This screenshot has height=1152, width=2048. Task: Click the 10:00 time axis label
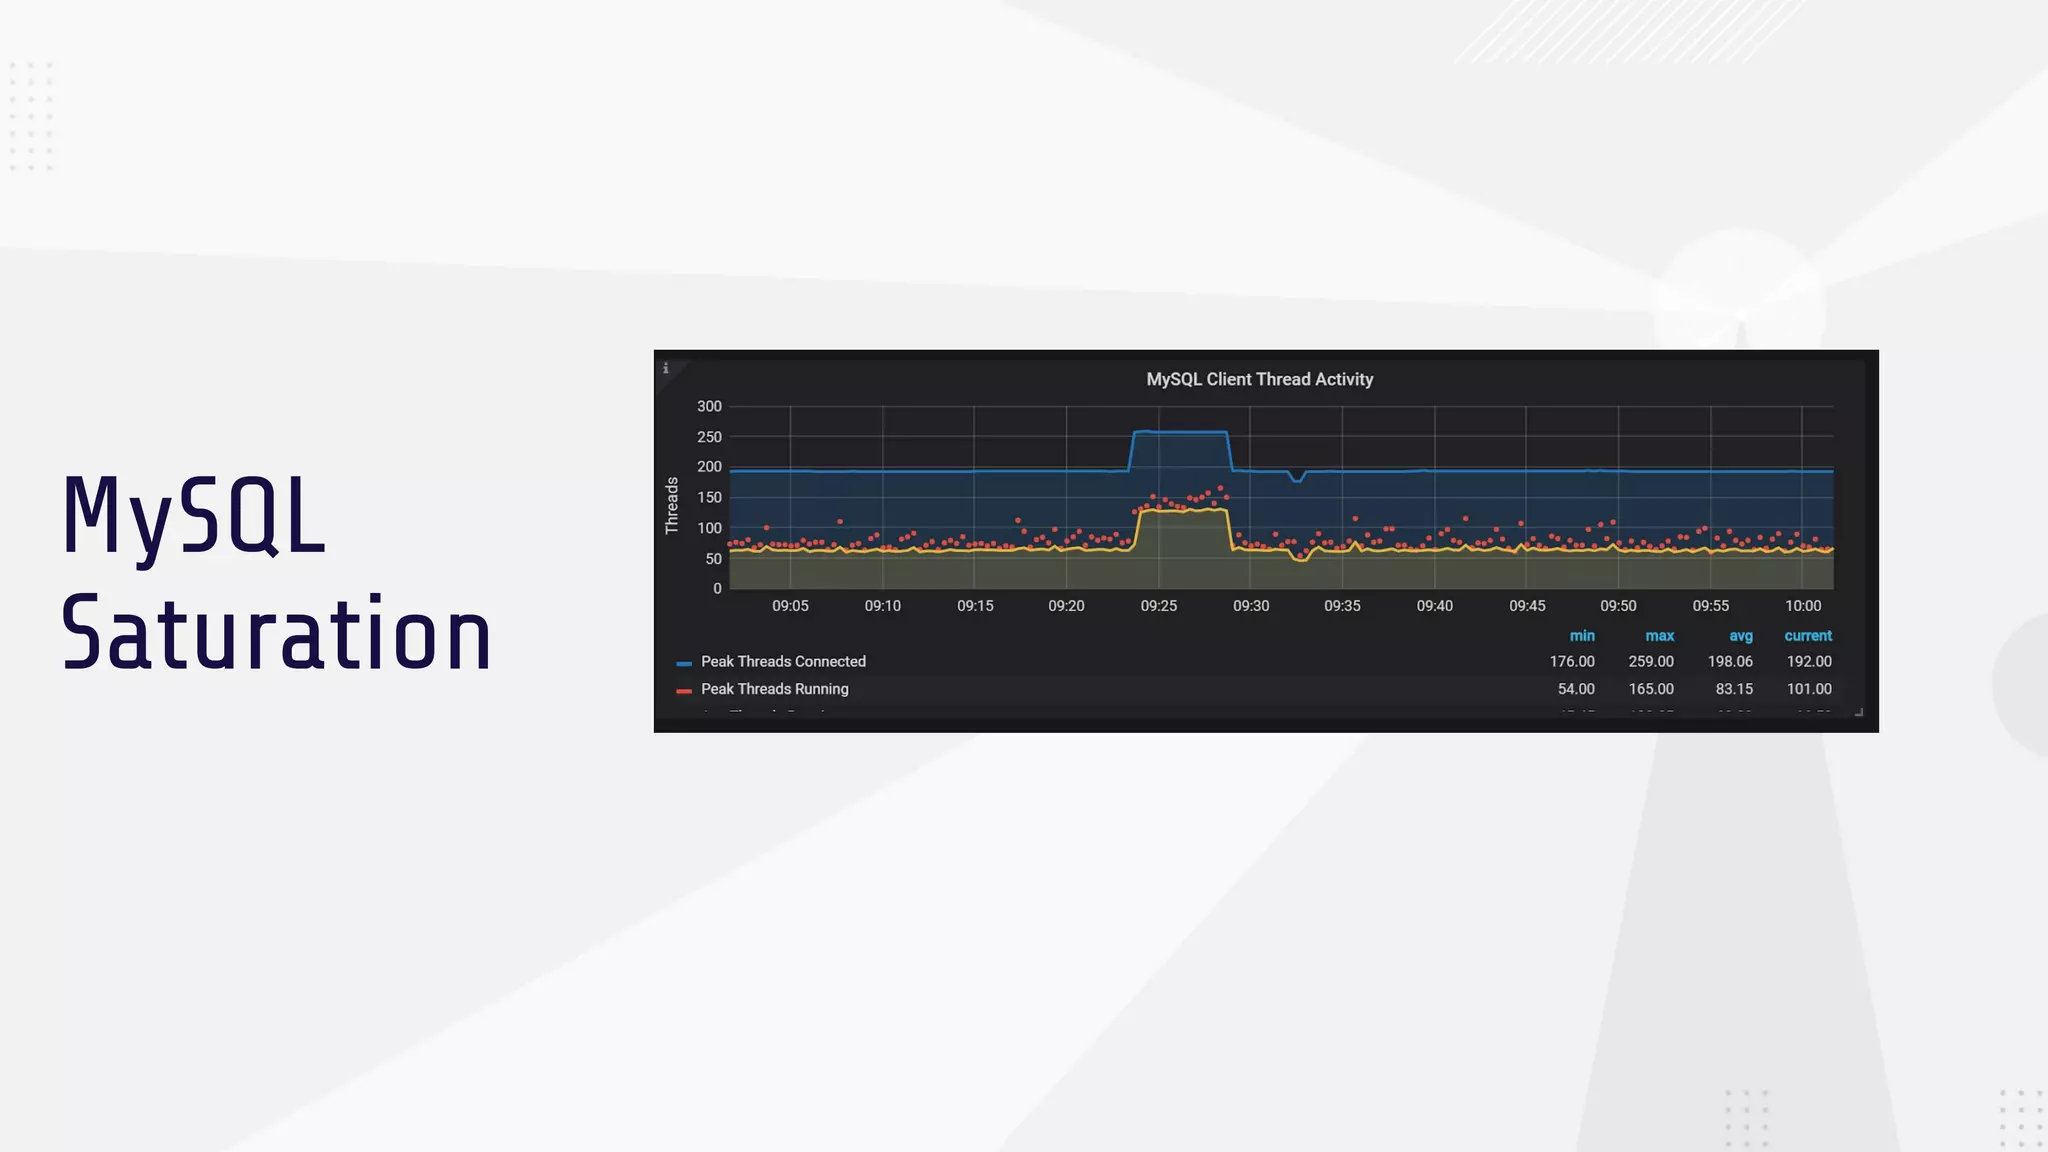click(x=1803, y=606)
